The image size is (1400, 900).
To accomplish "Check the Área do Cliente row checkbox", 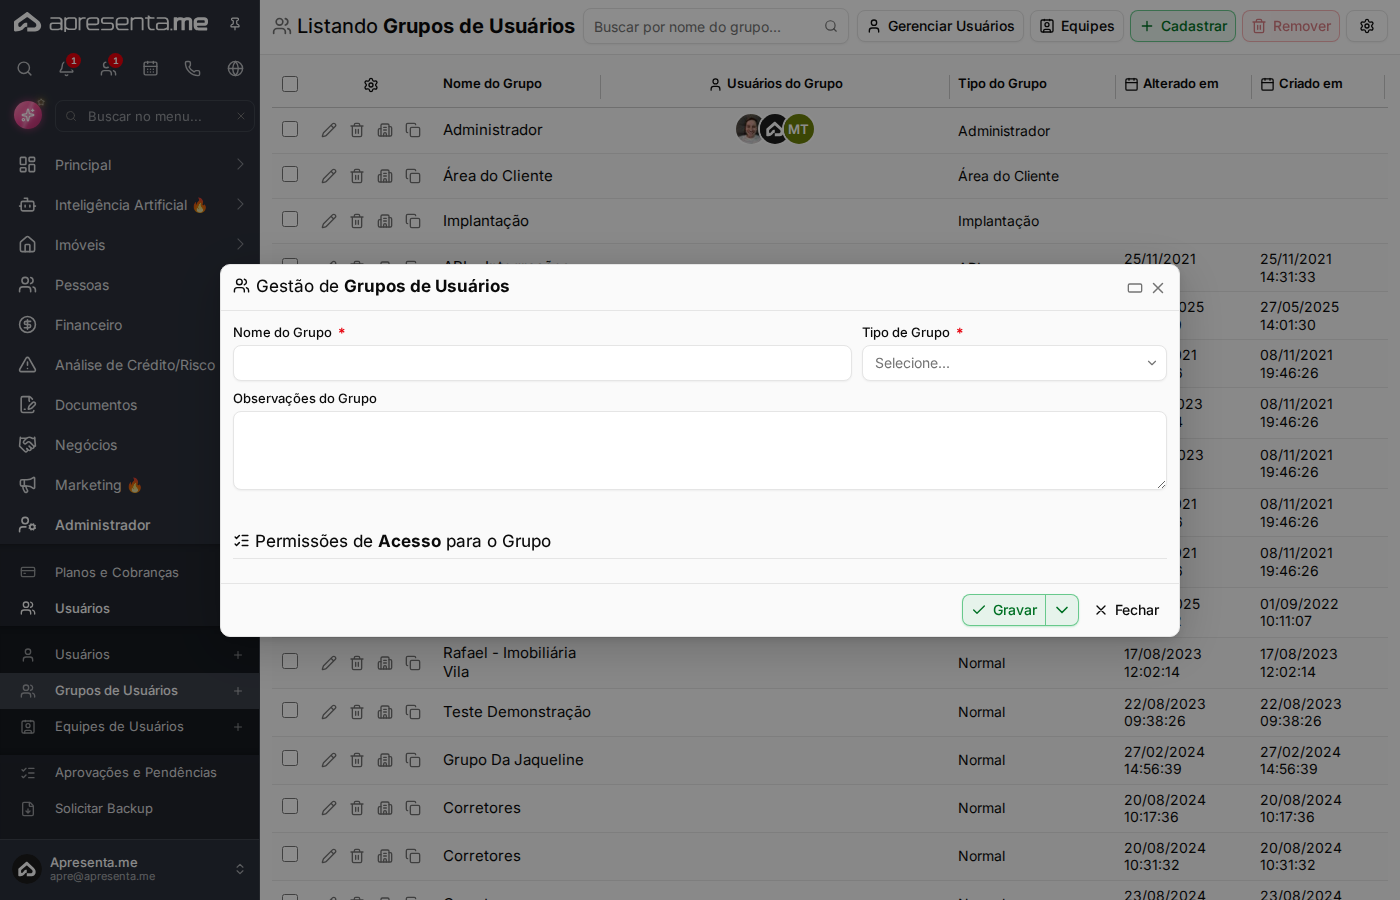I will 290,174.
